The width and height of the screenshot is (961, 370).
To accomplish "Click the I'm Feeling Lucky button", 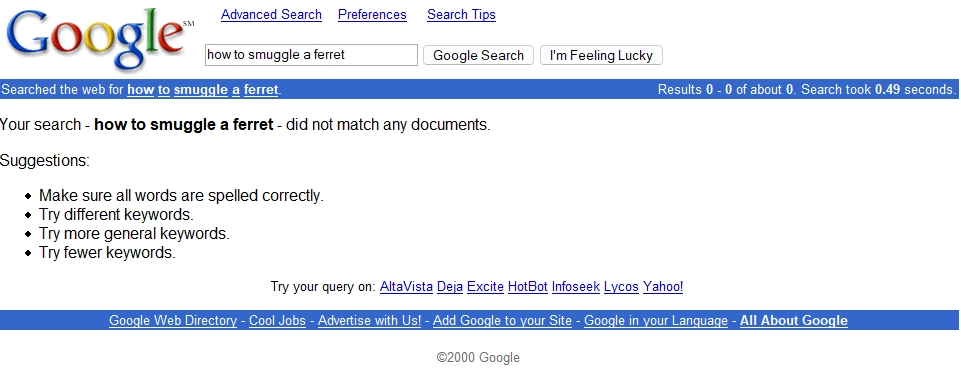I will pyautogui.click(x=601, y=55).
